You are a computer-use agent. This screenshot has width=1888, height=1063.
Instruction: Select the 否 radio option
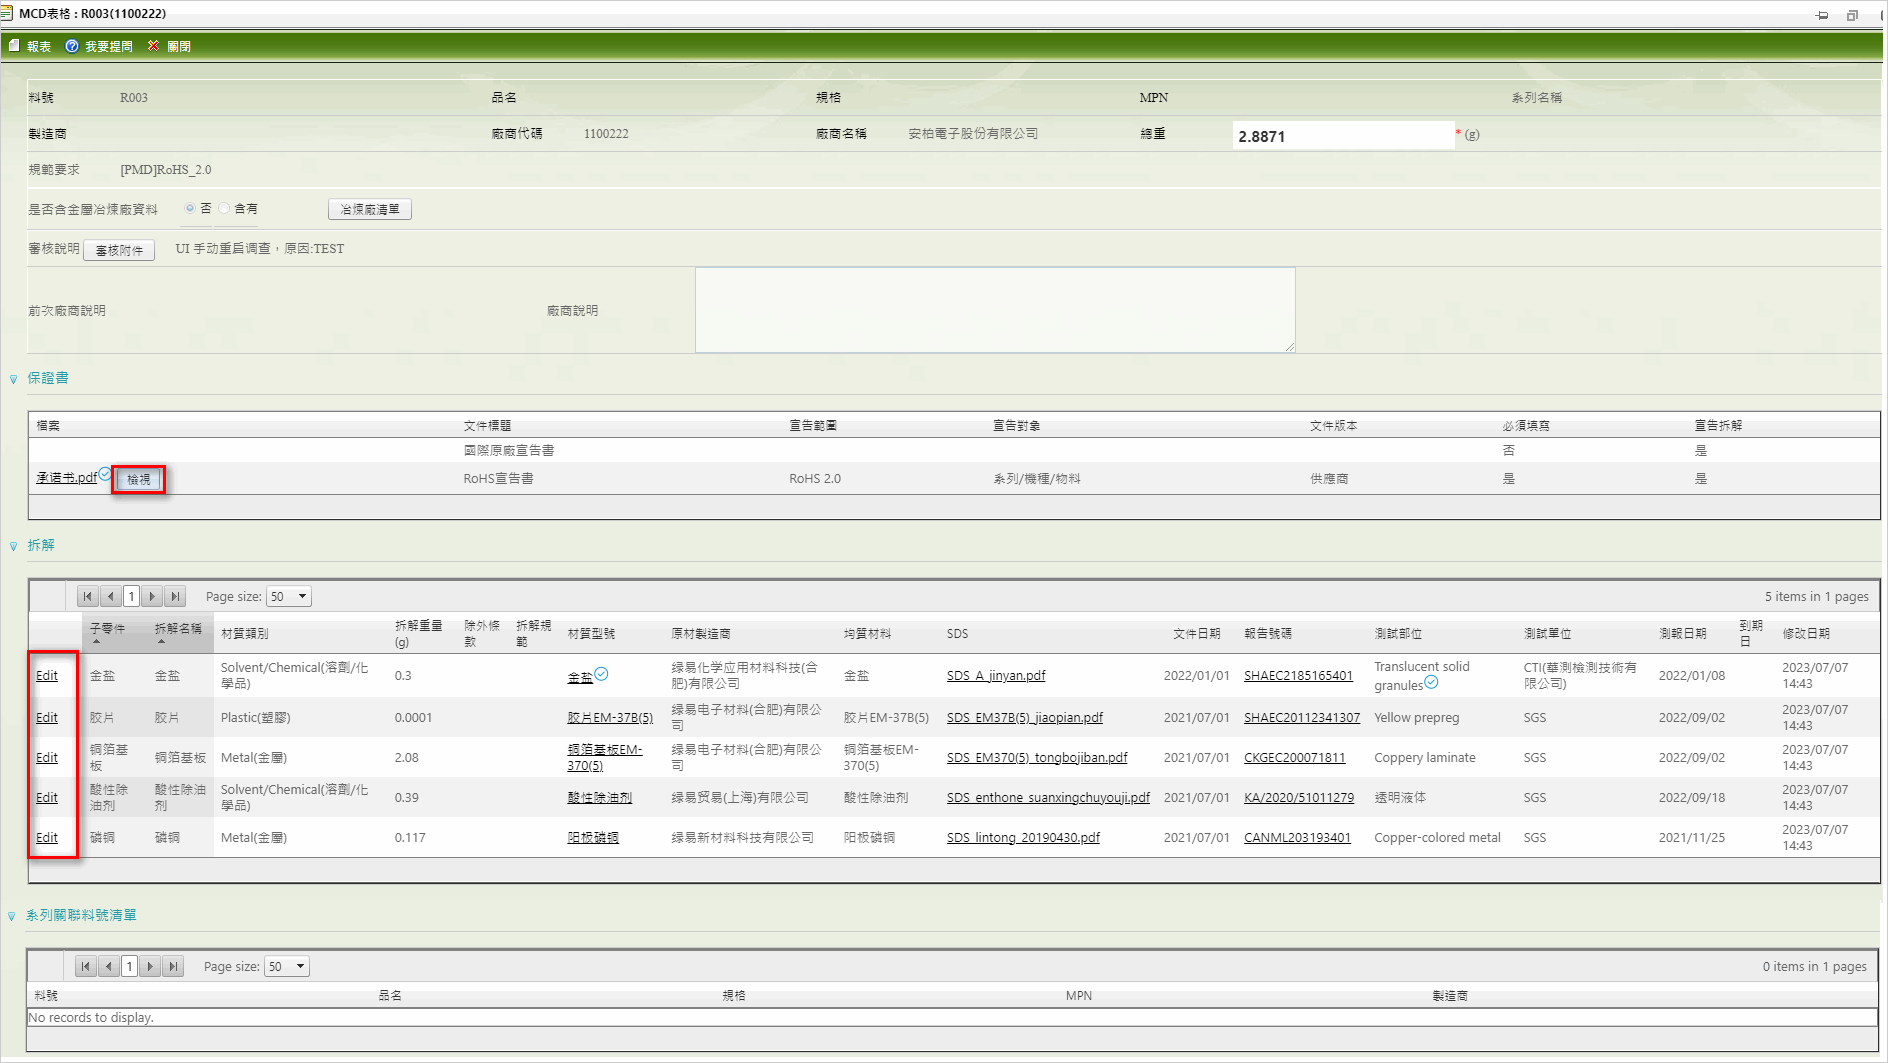click(190, 208)
